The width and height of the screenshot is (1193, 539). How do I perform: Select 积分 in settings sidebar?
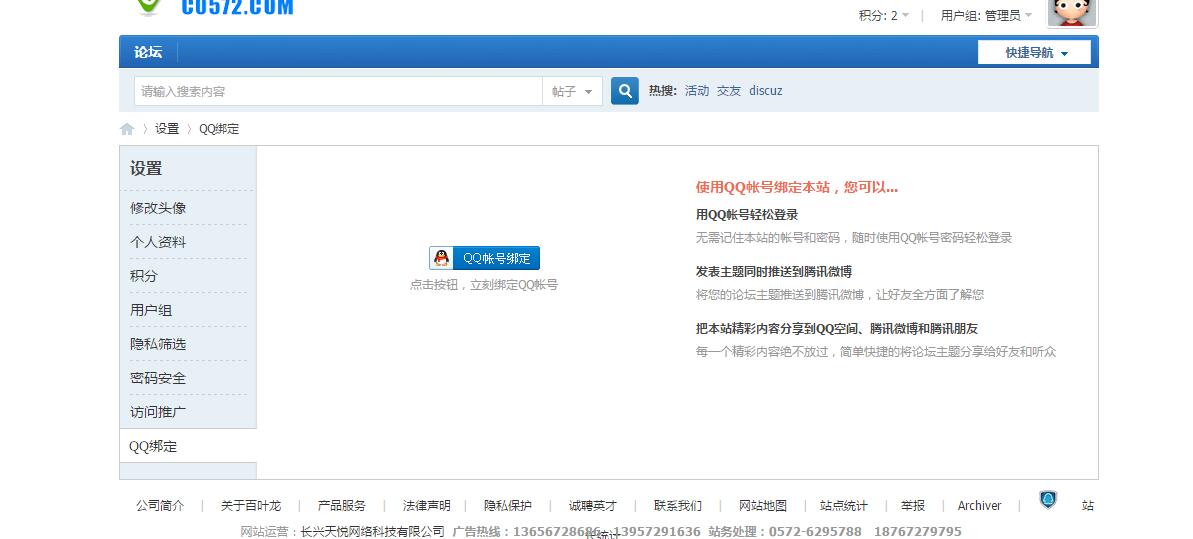144,276
